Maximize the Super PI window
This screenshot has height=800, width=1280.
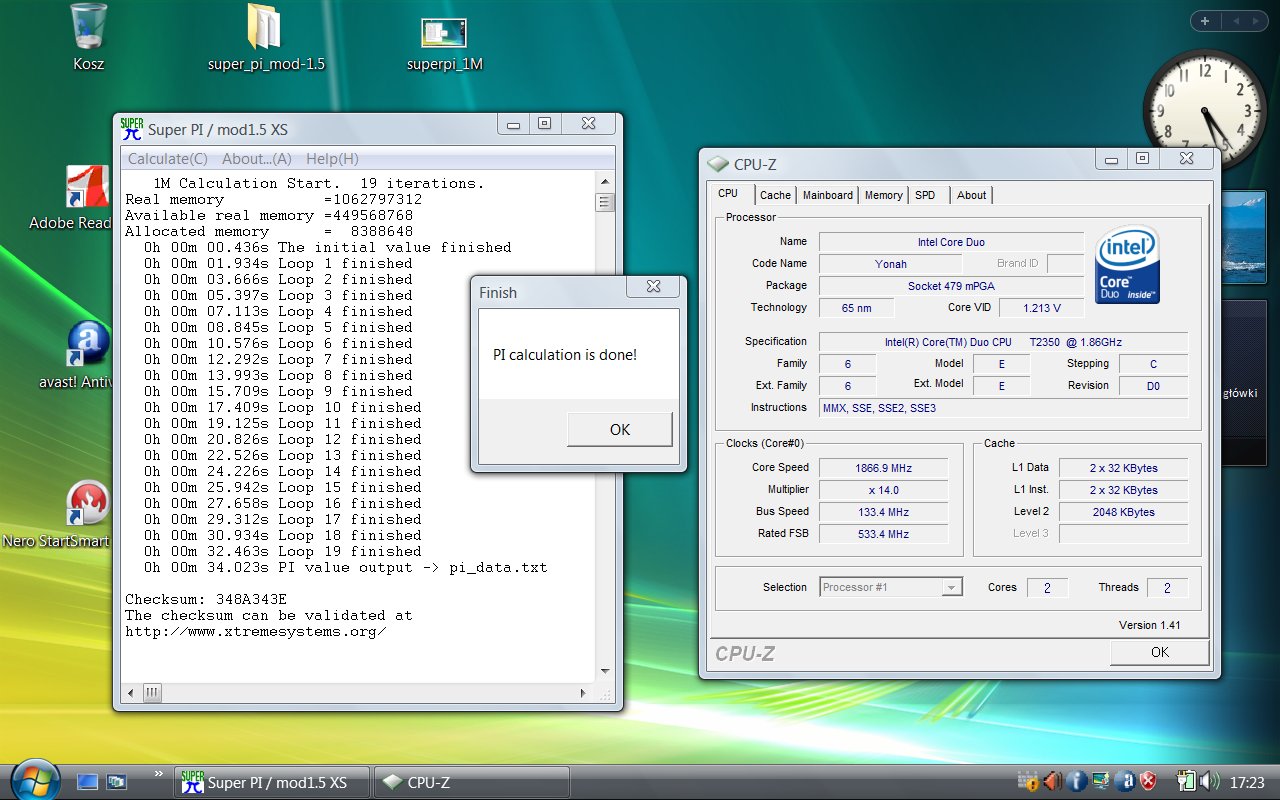(544, 124)
